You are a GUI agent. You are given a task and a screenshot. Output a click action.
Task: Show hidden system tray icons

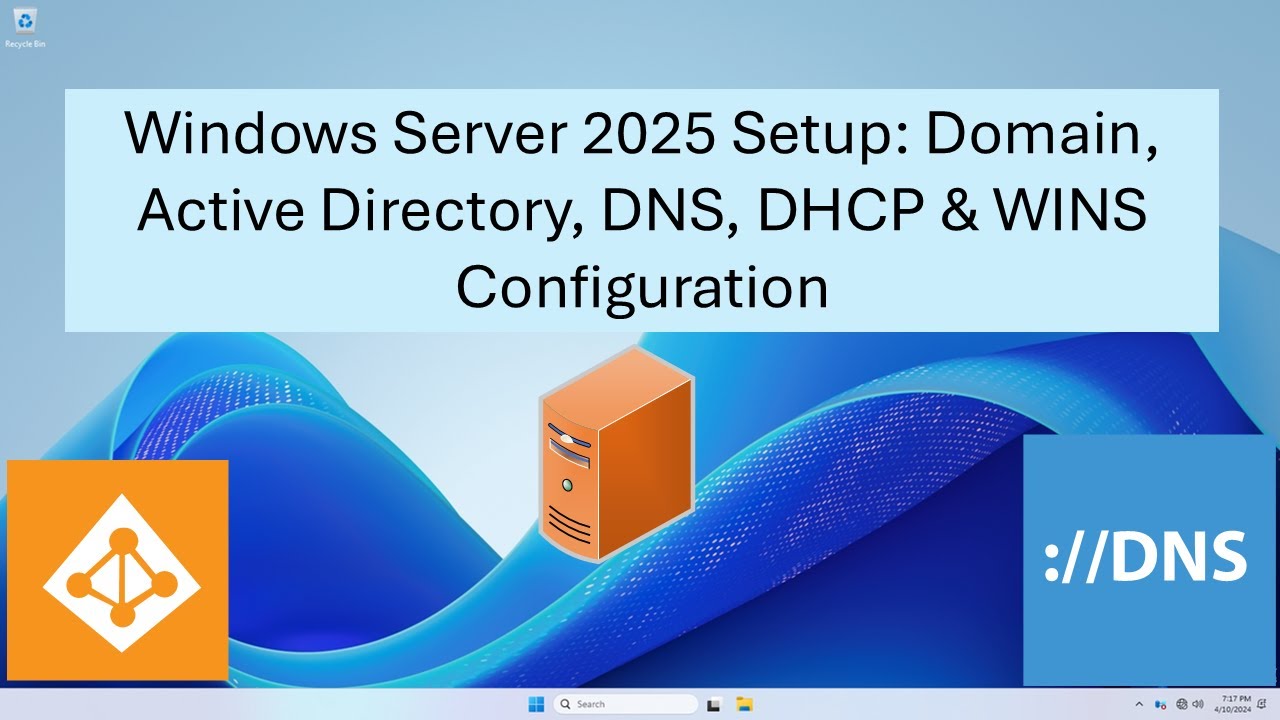point(1139,704)
